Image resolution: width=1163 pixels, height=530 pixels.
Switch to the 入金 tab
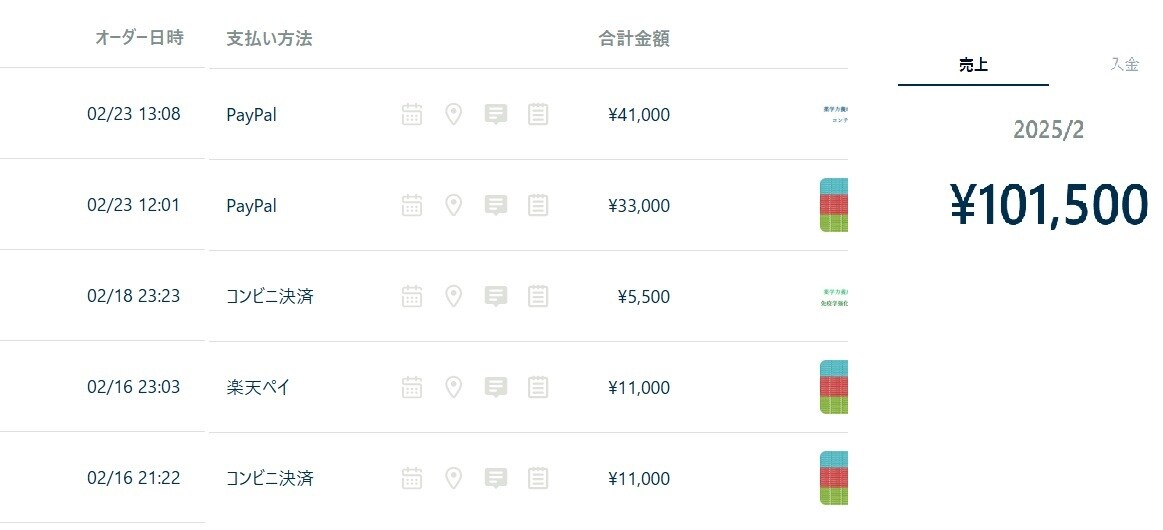[x=1124, y=64]
